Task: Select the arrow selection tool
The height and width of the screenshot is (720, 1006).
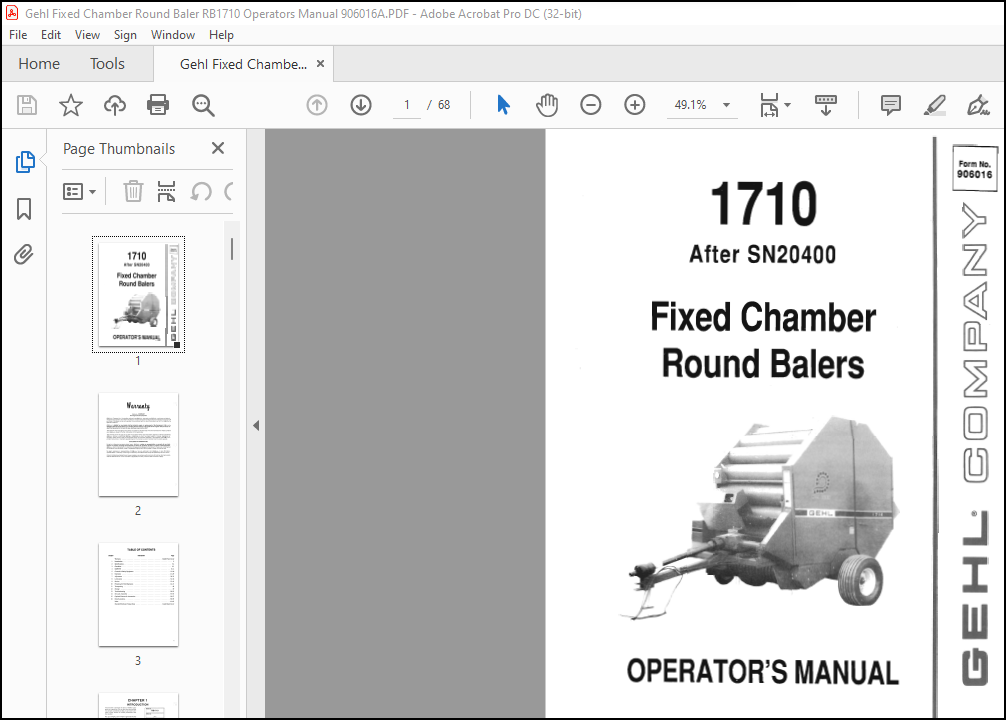Action: click(x=504, y=105)
